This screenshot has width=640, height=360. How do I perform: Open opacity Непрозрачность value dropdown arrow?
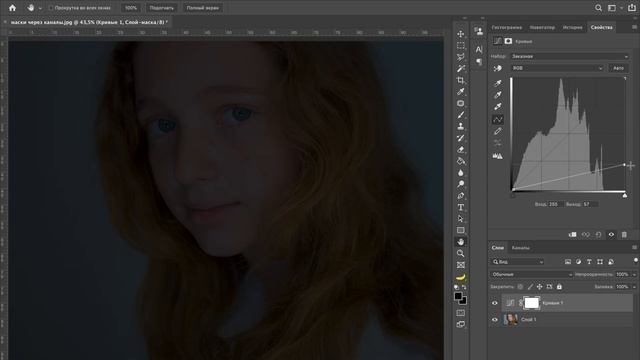point(634,275)
